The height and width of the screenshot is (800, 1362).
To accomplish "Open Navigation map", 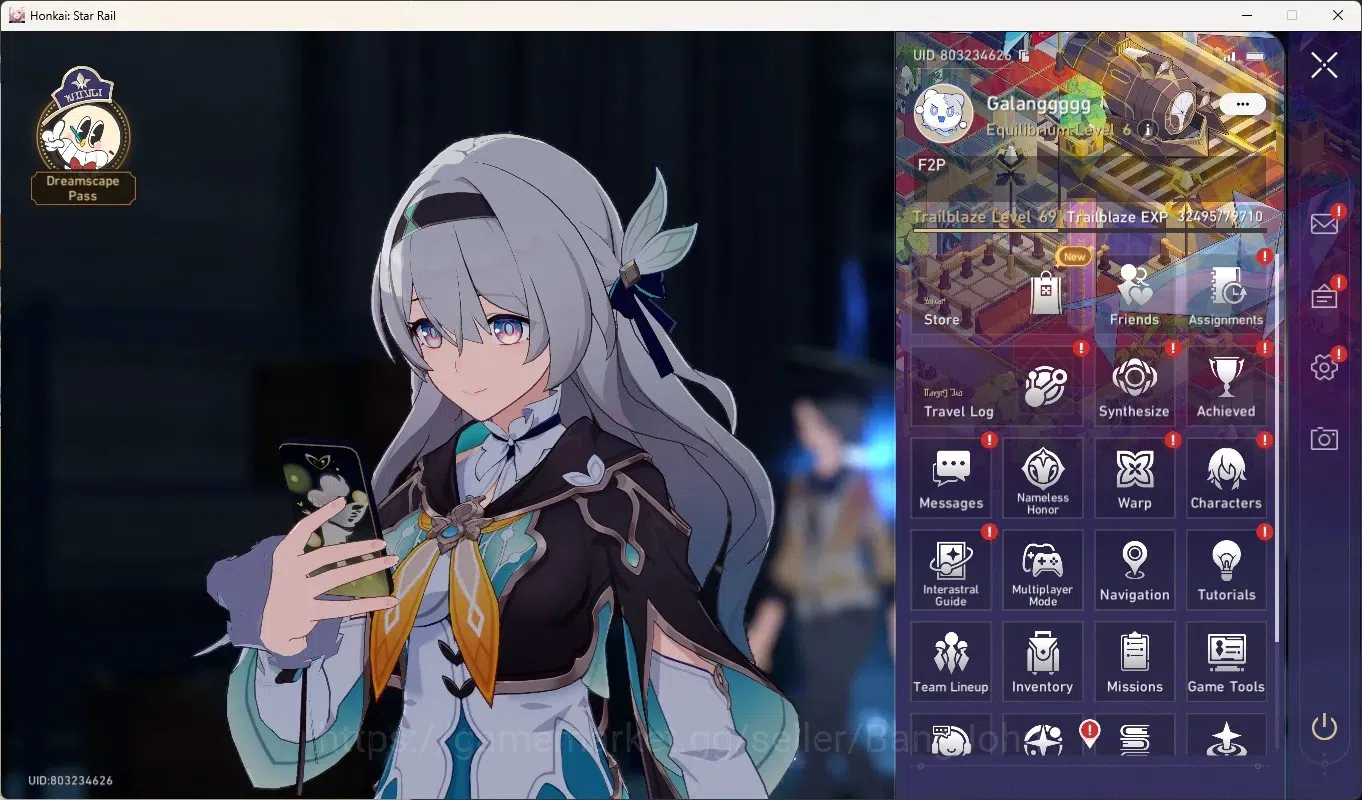I will (x=1134, y=570).
